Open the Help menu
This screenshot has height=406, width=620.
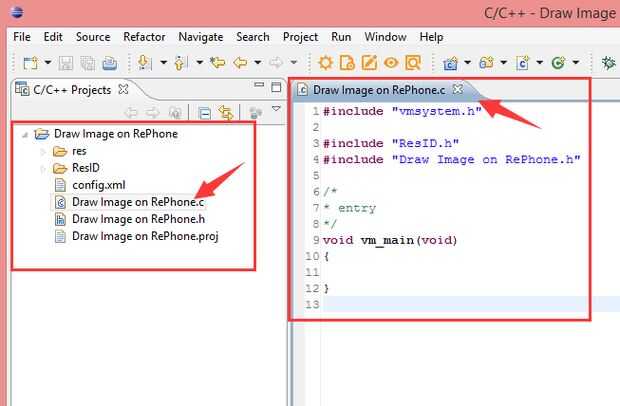(x=431, y=37)
